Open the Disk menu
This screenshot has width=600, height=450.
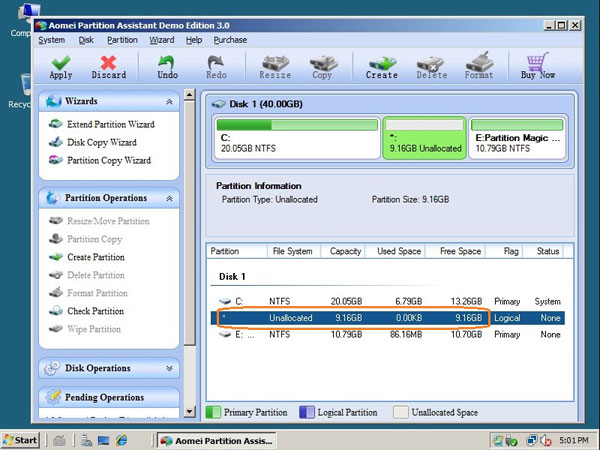click(x=86, y=40)
